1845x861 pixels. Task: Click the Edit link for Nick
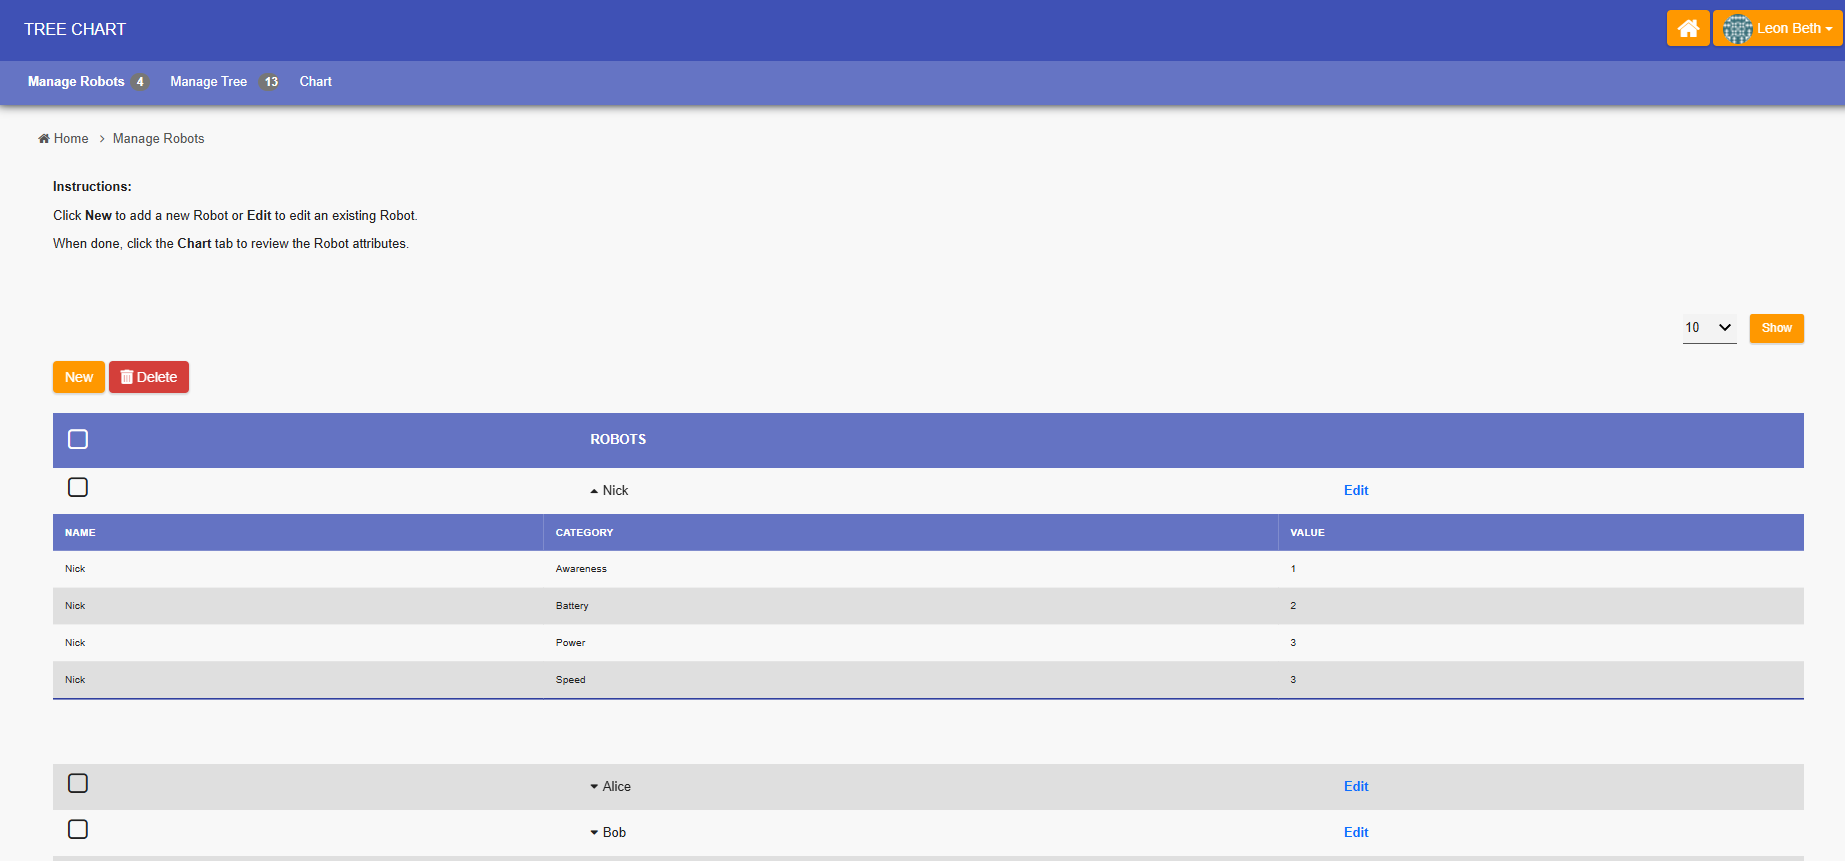pyautogui.click(x=1356, y=490)
